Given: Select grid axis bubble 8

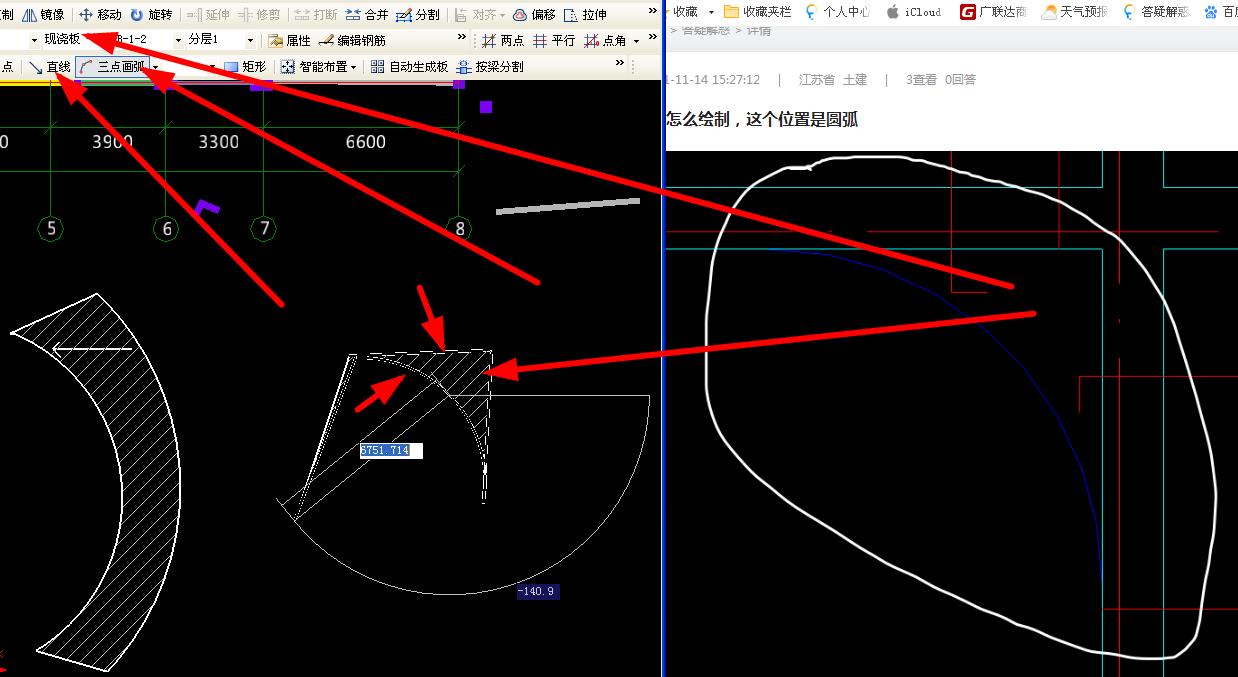Looking at the screenshot, I should [x=459, y=229].
